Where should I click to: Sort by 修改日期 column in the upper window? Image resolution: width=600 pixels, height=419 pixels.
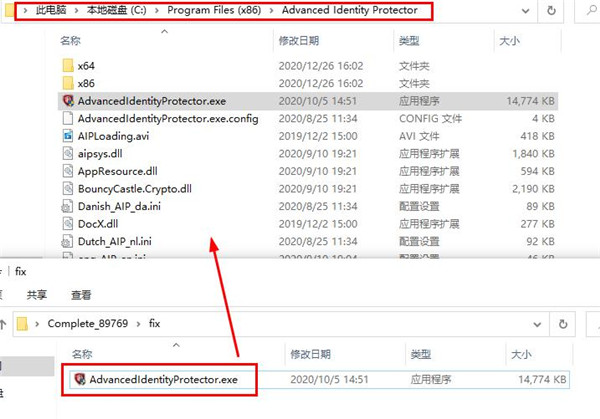[x=299, y=41]
